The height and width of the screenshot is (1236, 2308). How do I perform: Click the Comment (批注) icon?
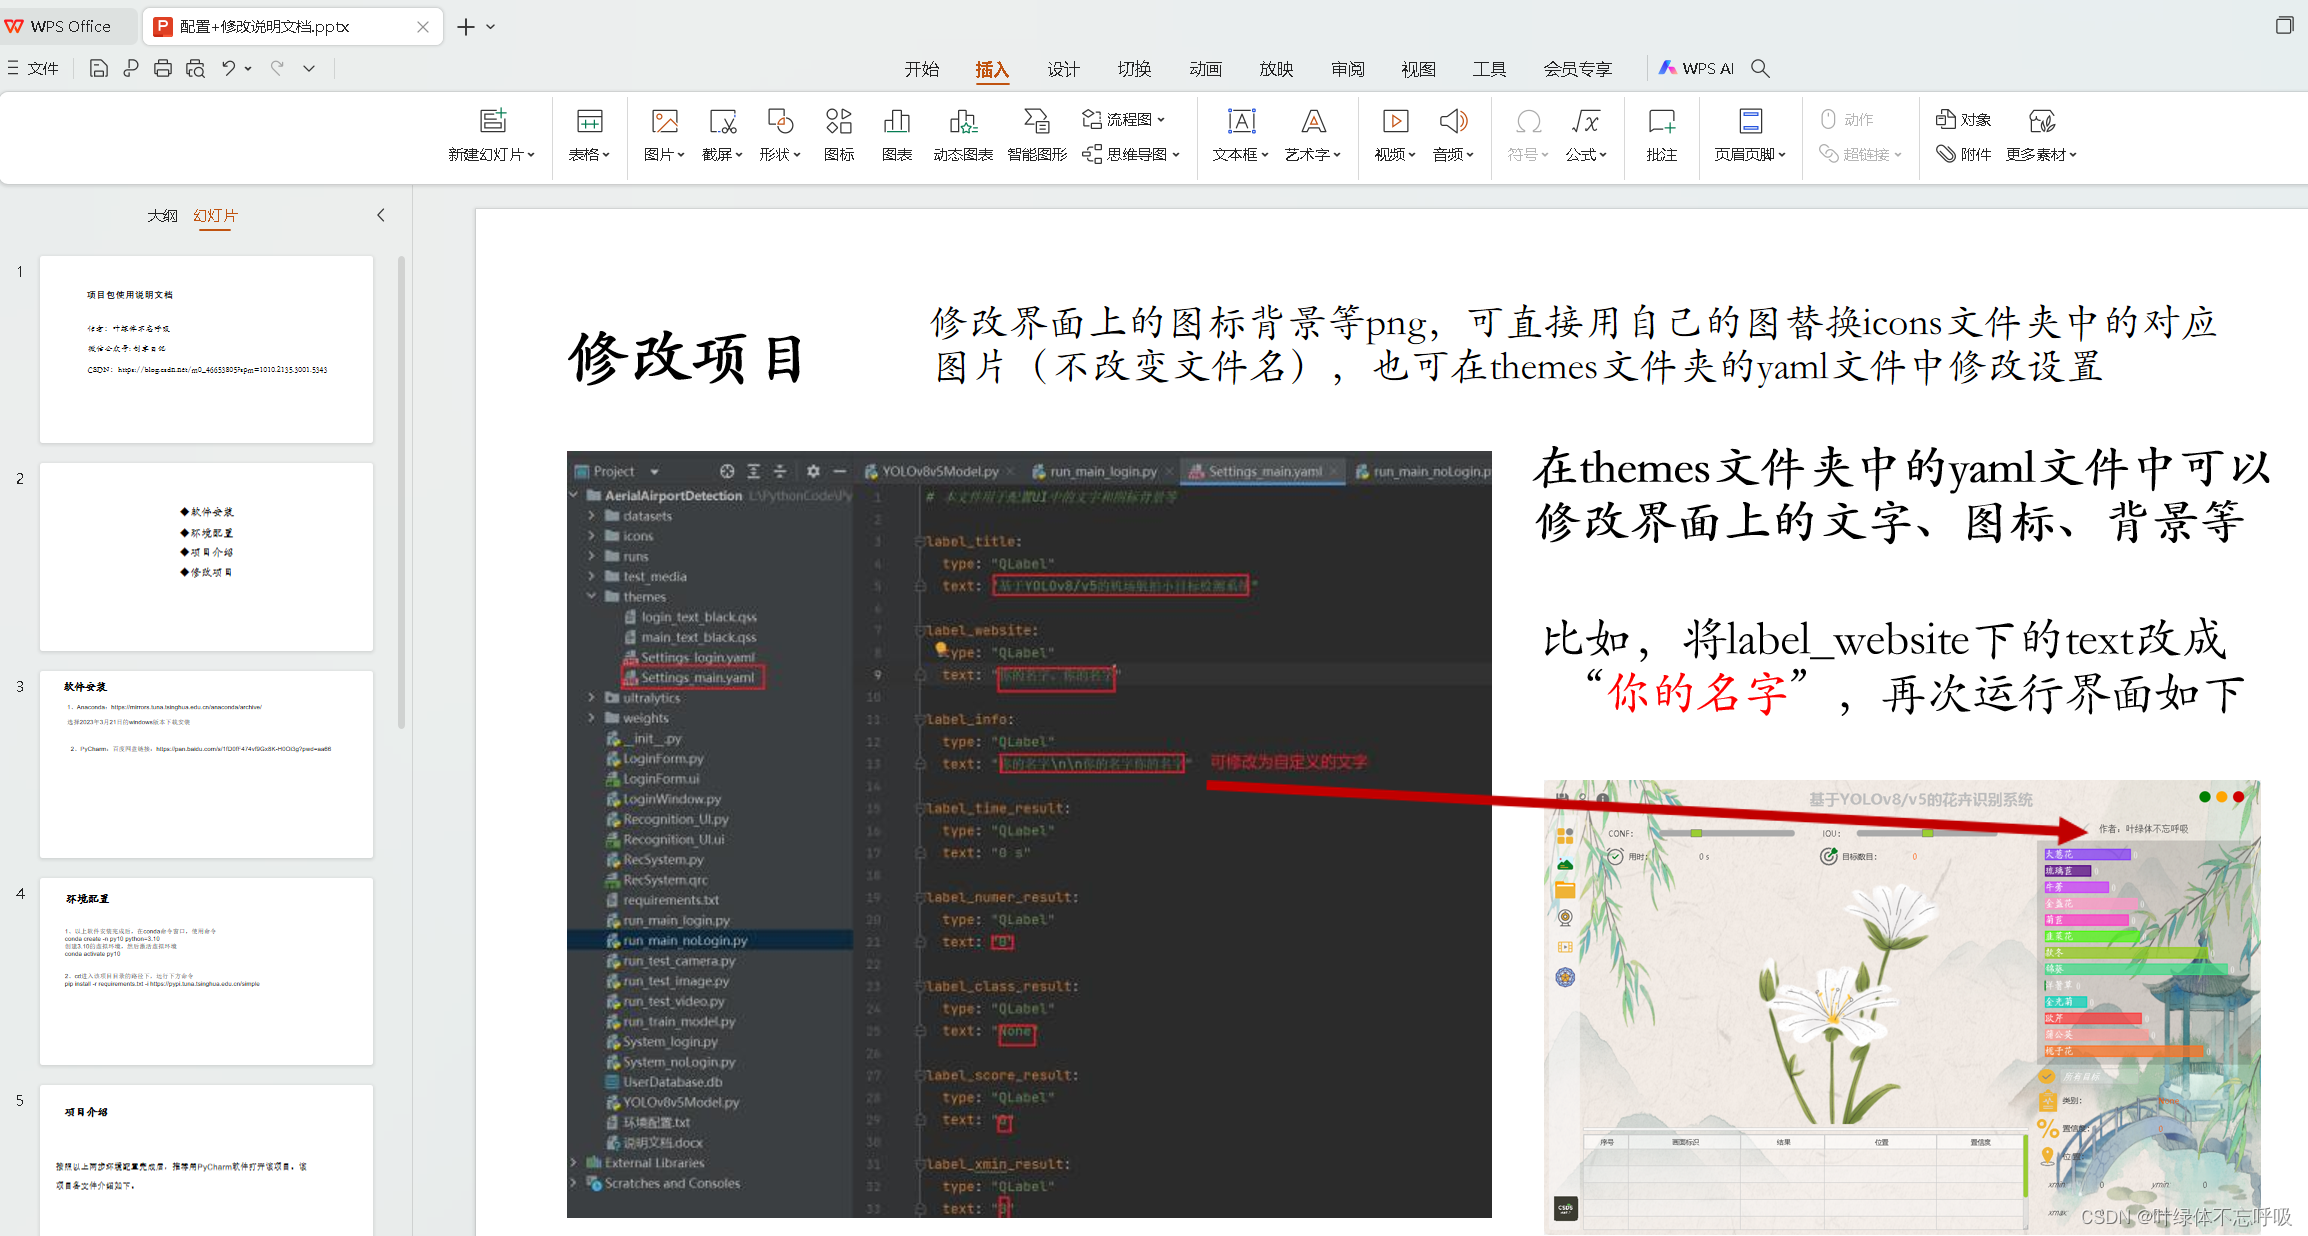1661,122
